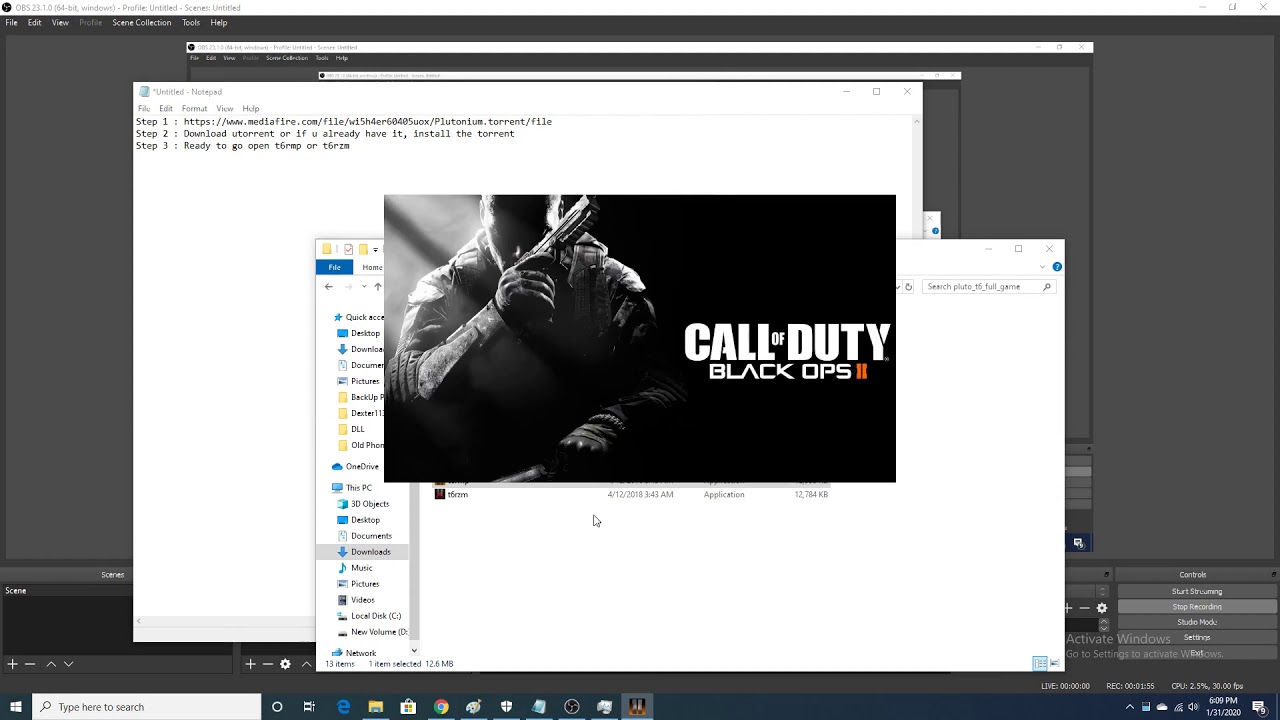Click the navigation pane scrollbar down arrow

[x=414, y=651]
